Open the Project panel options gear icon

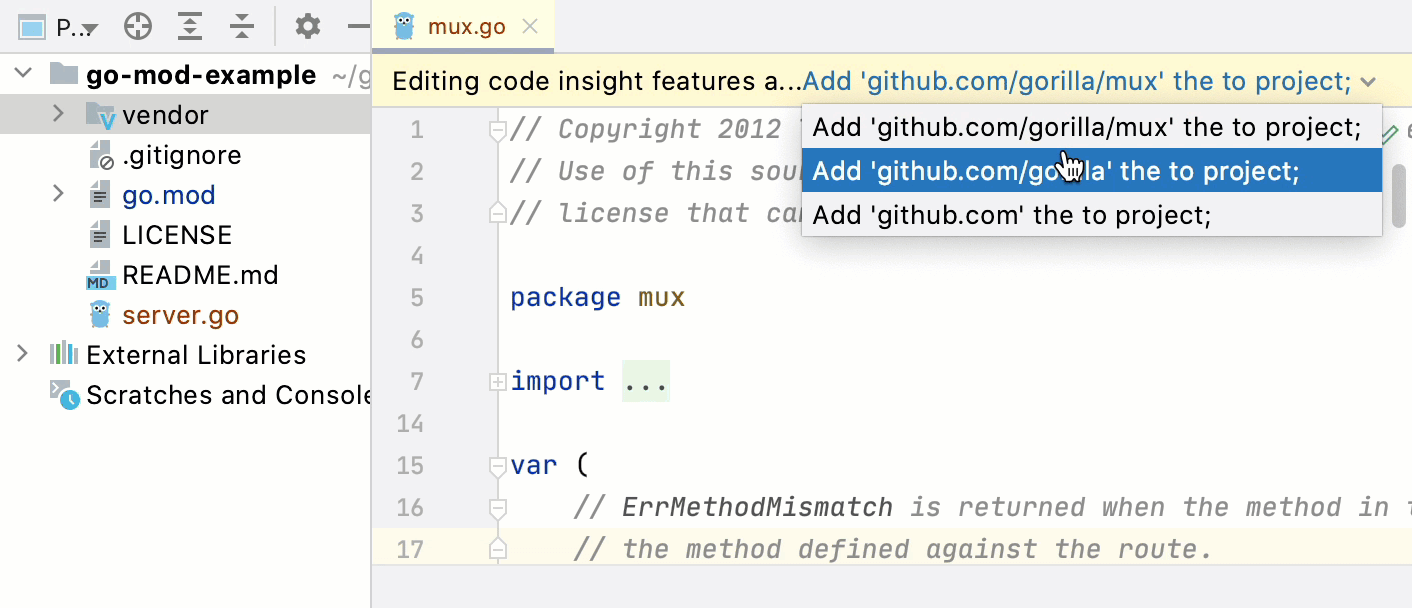[307, 27]
